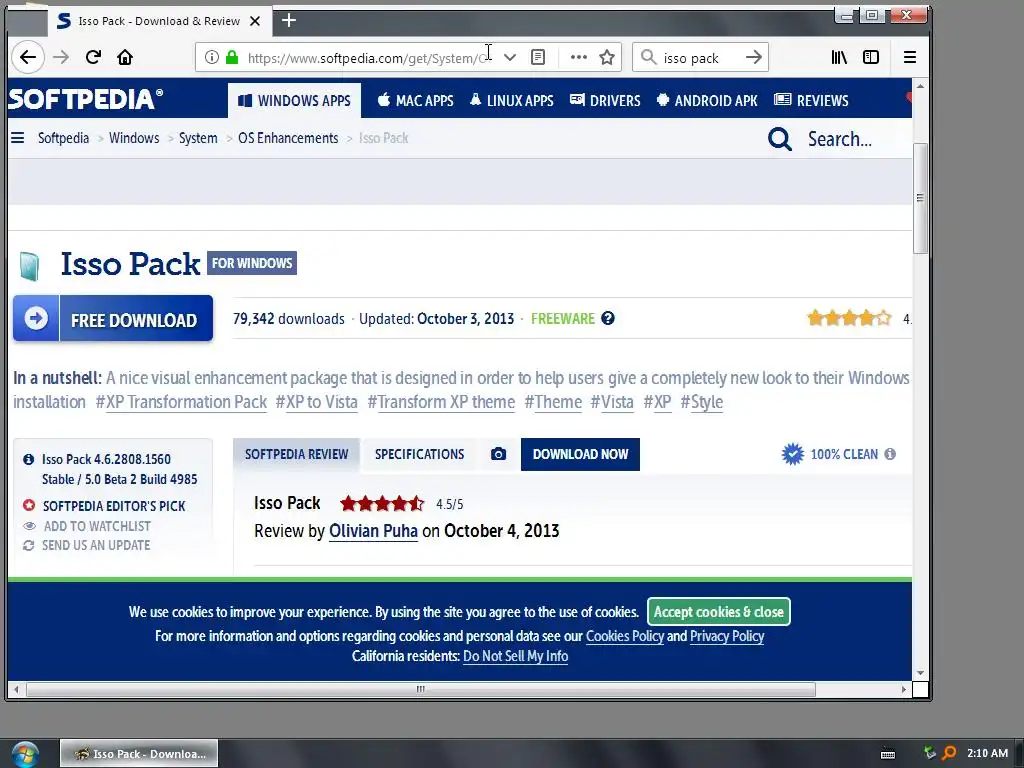Open the #Style tag

click(702, 402)
